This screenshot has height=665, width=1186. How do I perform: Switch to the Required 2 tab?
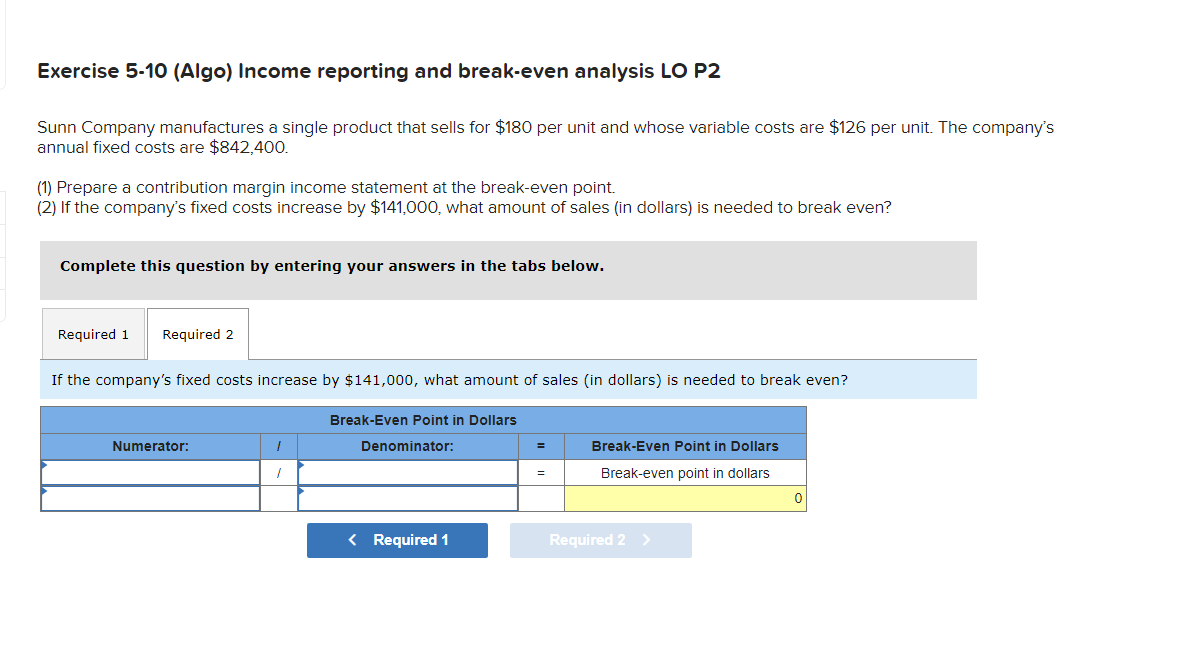pos(197,333)
